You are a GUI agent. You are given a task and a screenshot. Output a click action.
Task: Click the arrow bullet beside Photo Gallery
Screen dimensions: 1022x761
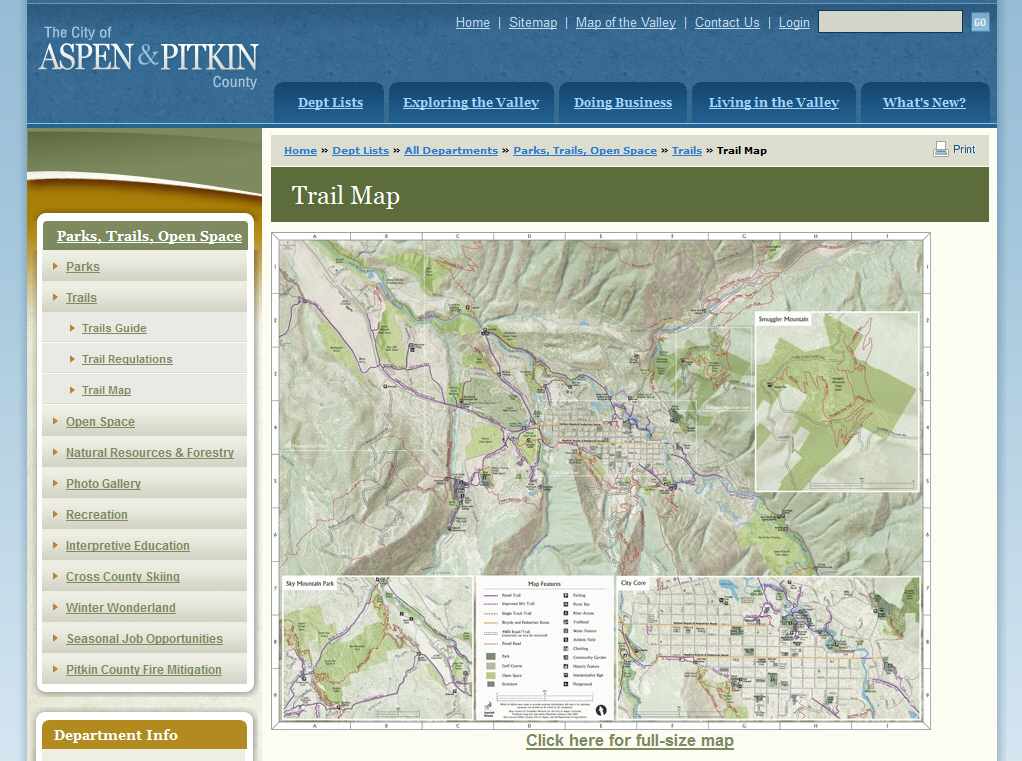[55, 483]
